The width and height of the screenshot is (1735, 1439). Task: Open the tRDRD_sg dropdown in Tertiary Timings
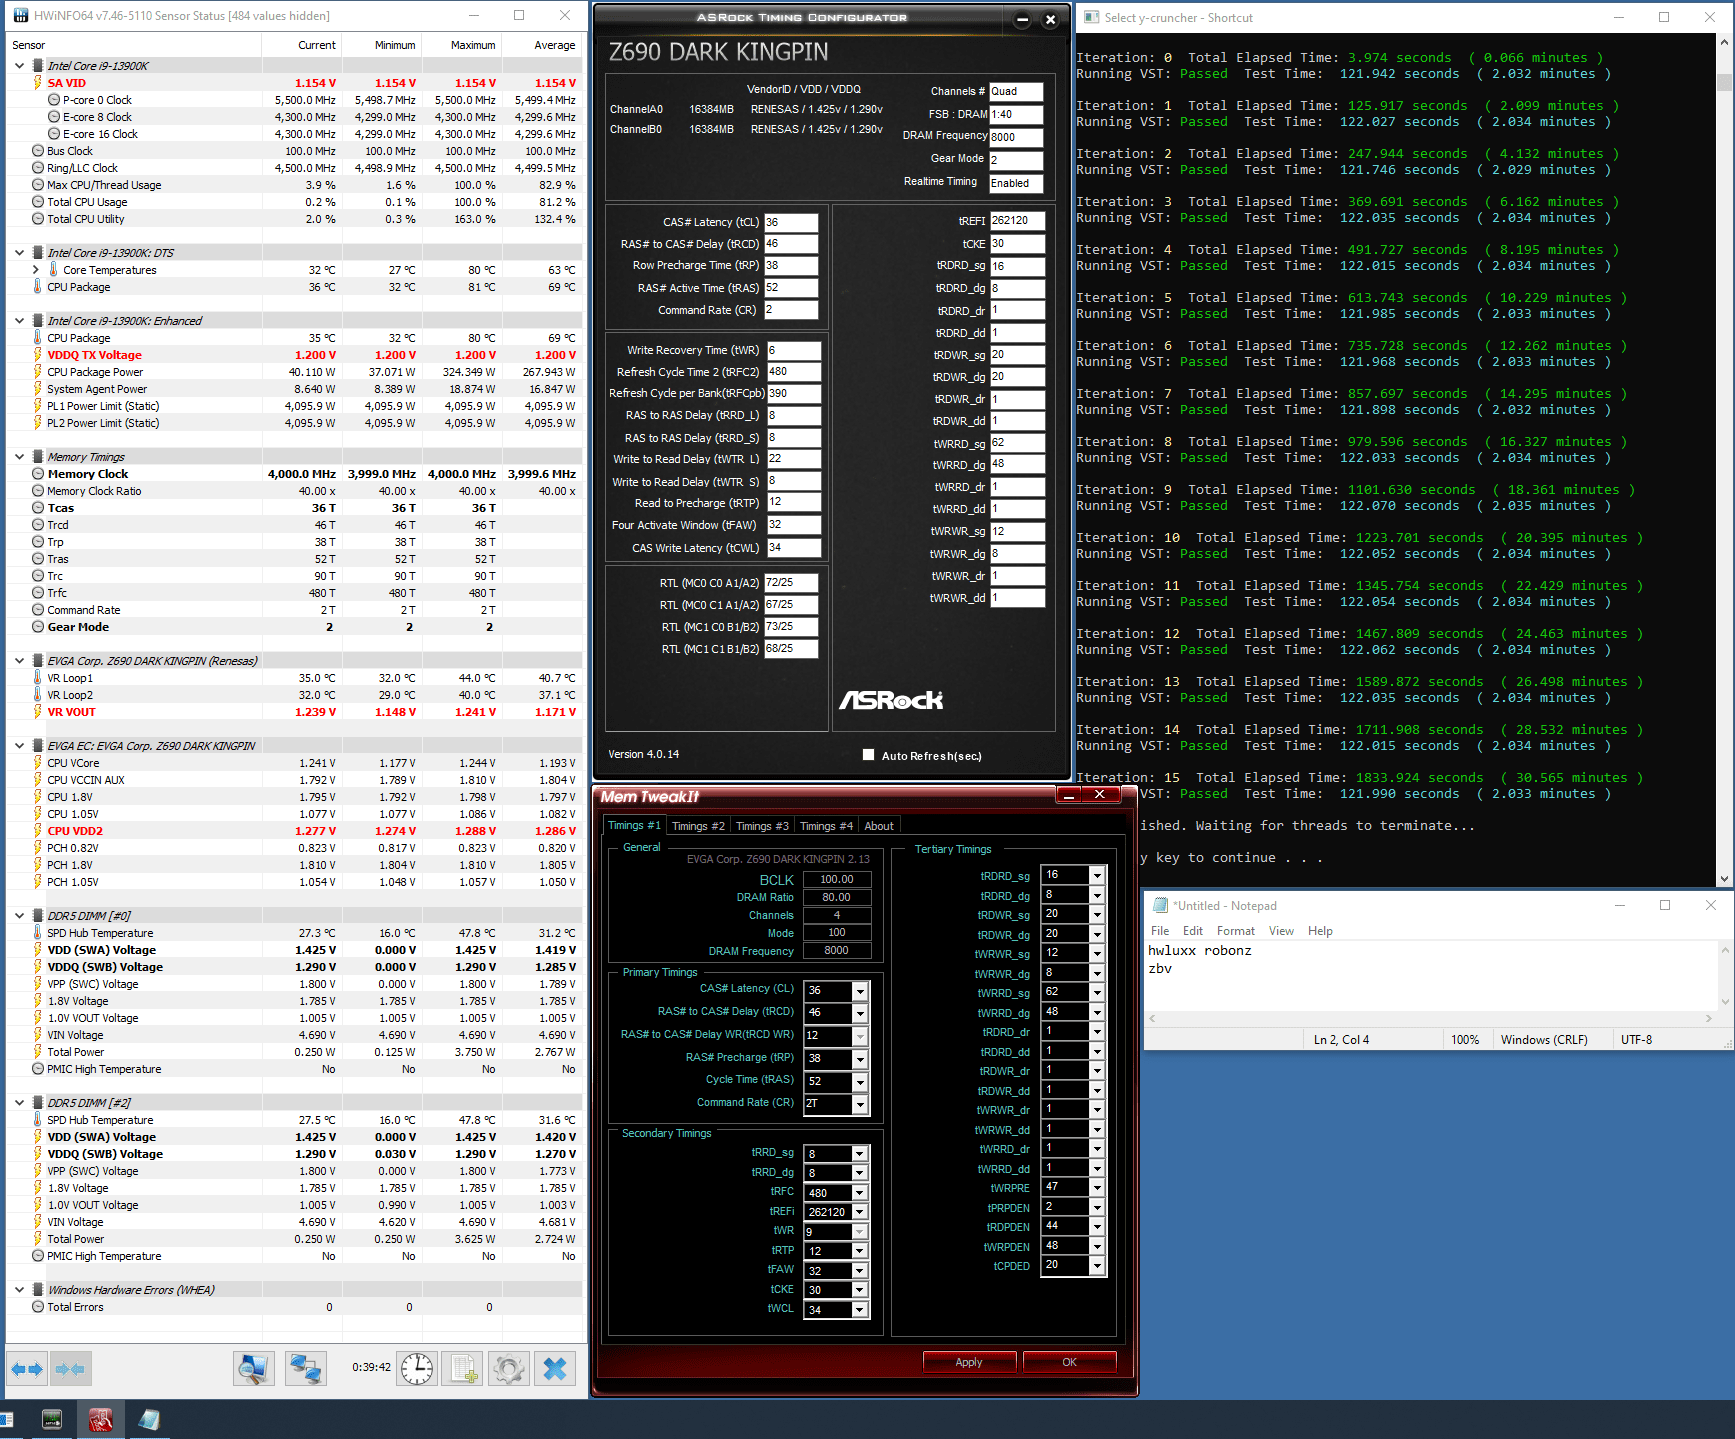[x=1097, y=875]
